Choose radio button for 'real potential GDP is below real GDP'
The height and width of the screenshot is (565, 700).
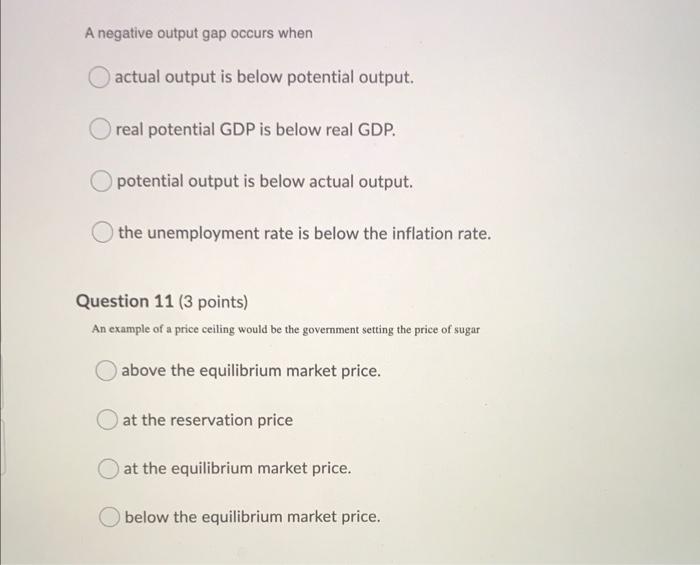[x=102, y=130]
